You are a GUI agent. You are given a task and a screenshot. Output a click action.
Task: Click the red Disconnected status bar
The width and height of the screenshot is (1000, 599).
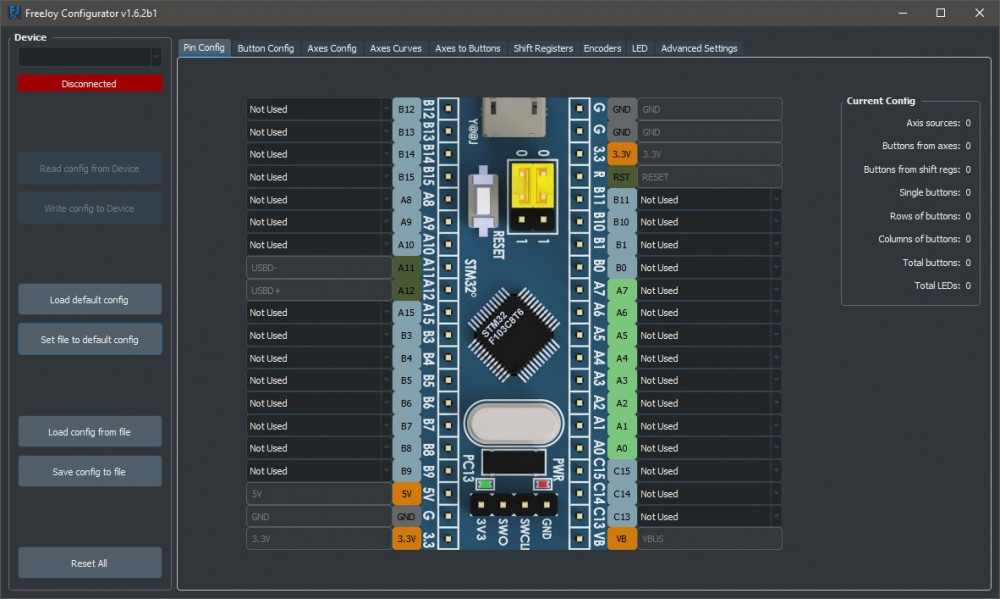click(89, 84)
